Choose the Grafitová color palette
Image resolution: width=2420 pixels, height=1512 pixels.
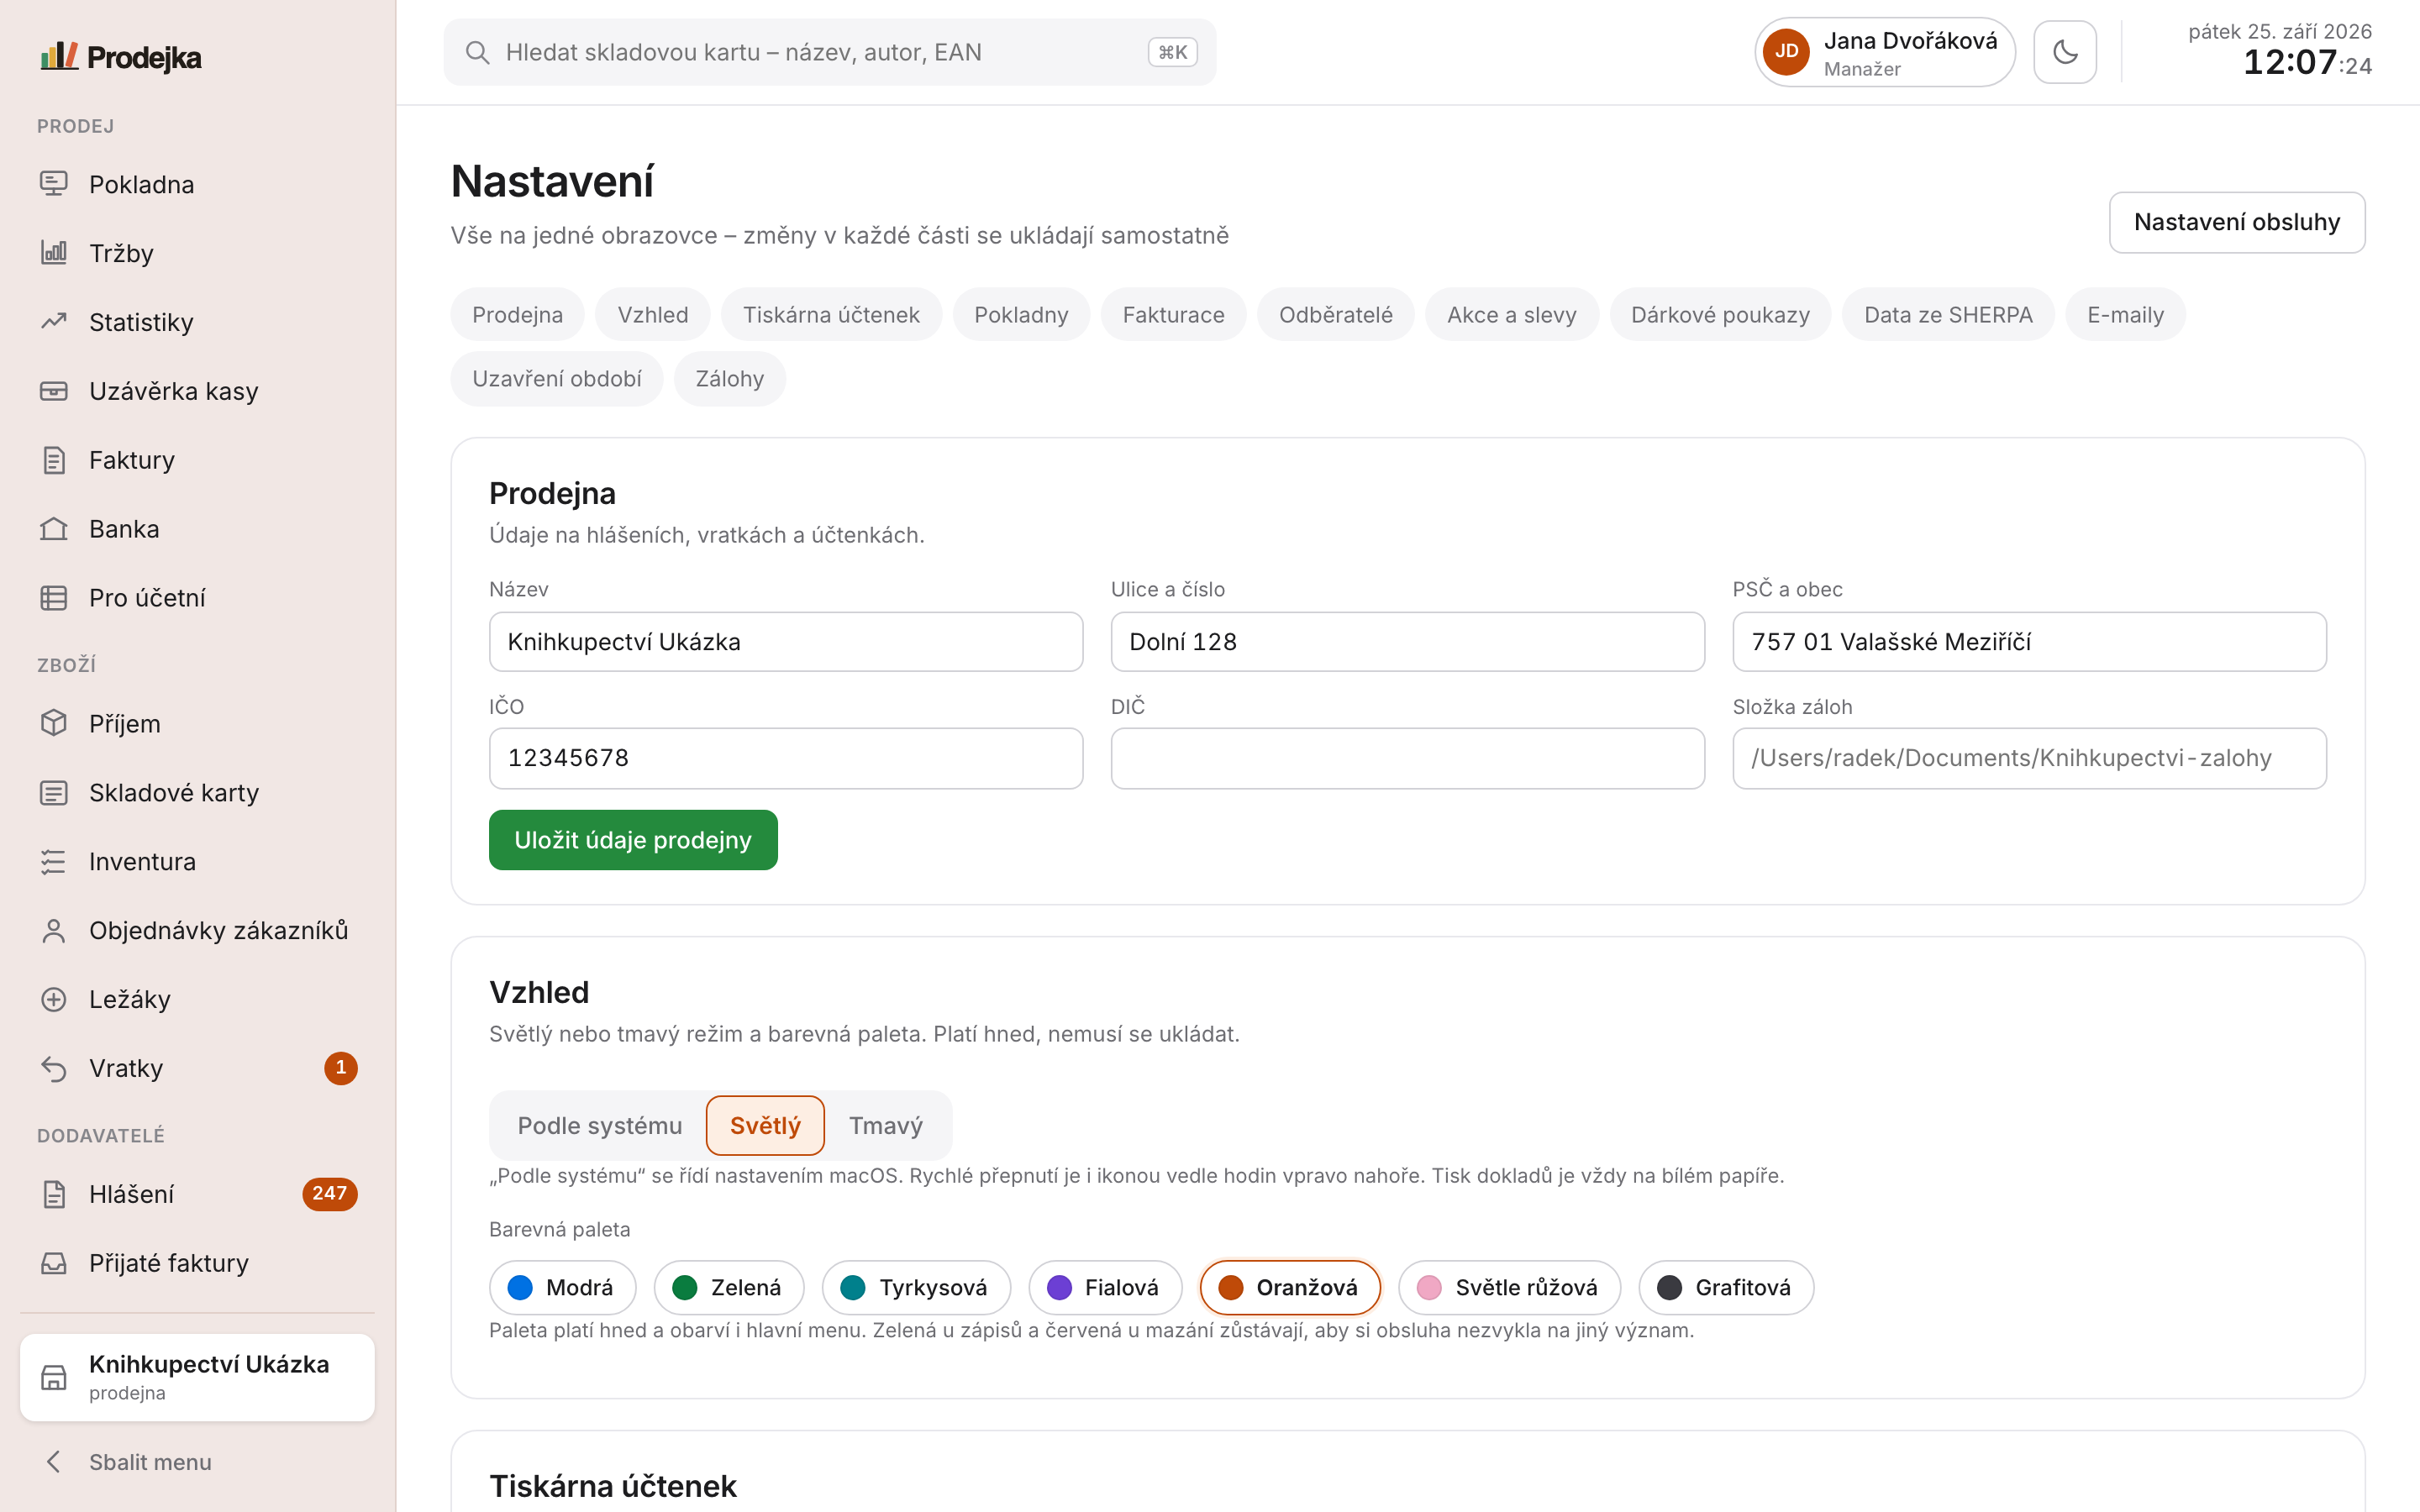point(1725,1287)
